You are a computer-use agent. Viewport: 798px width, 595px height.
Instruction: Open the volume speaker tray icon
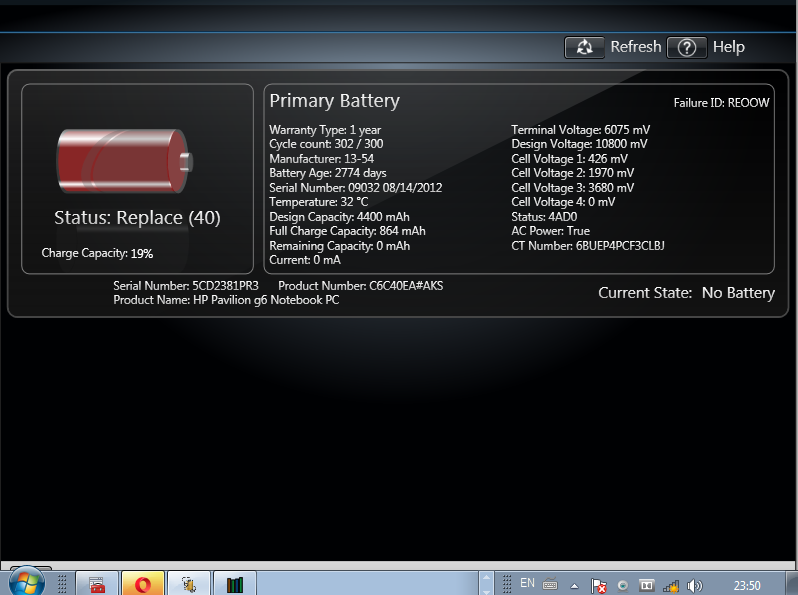pos(695,586)
